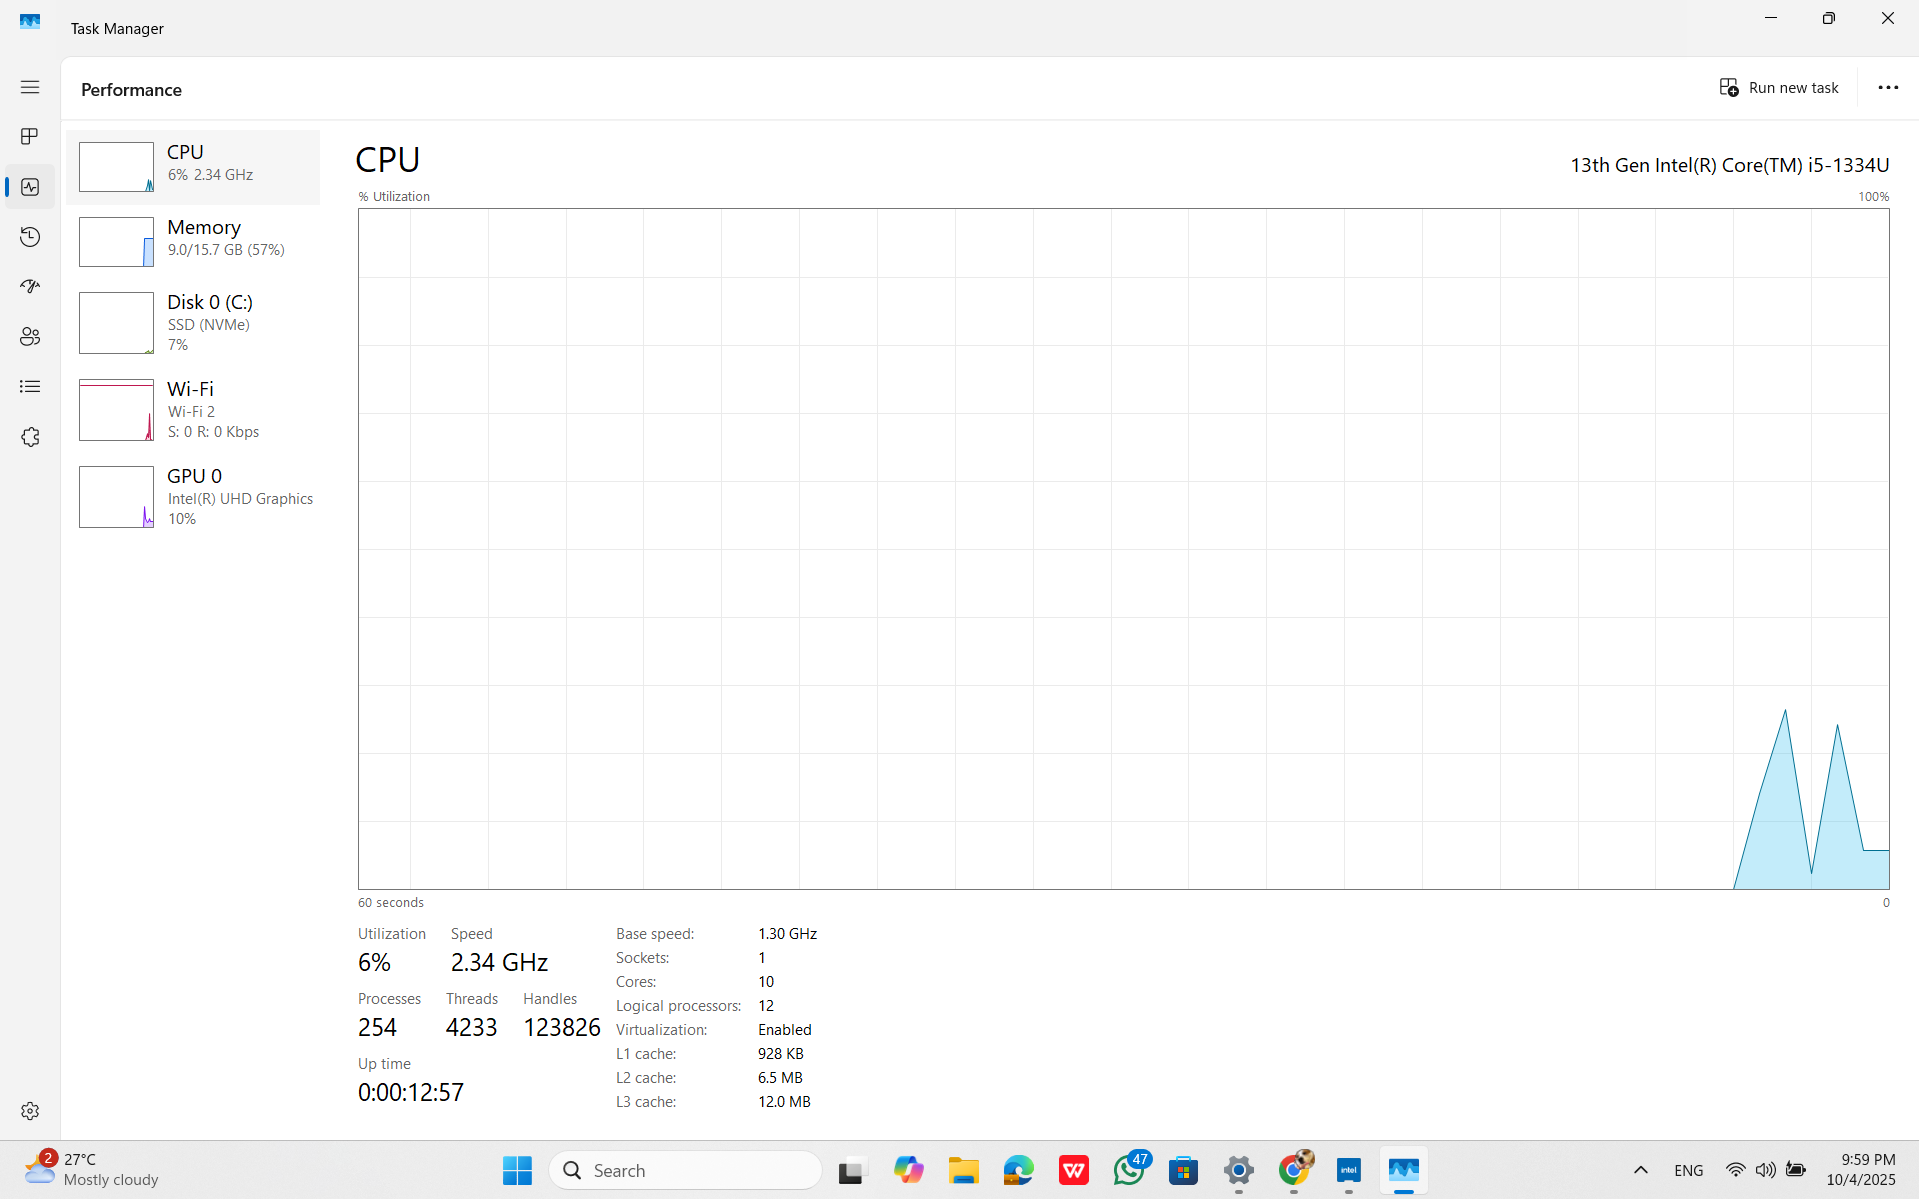The height and width of the screenshot is (1199, 1919).
Task: Select the CPU performance entry
Action: tap(193, 167)
